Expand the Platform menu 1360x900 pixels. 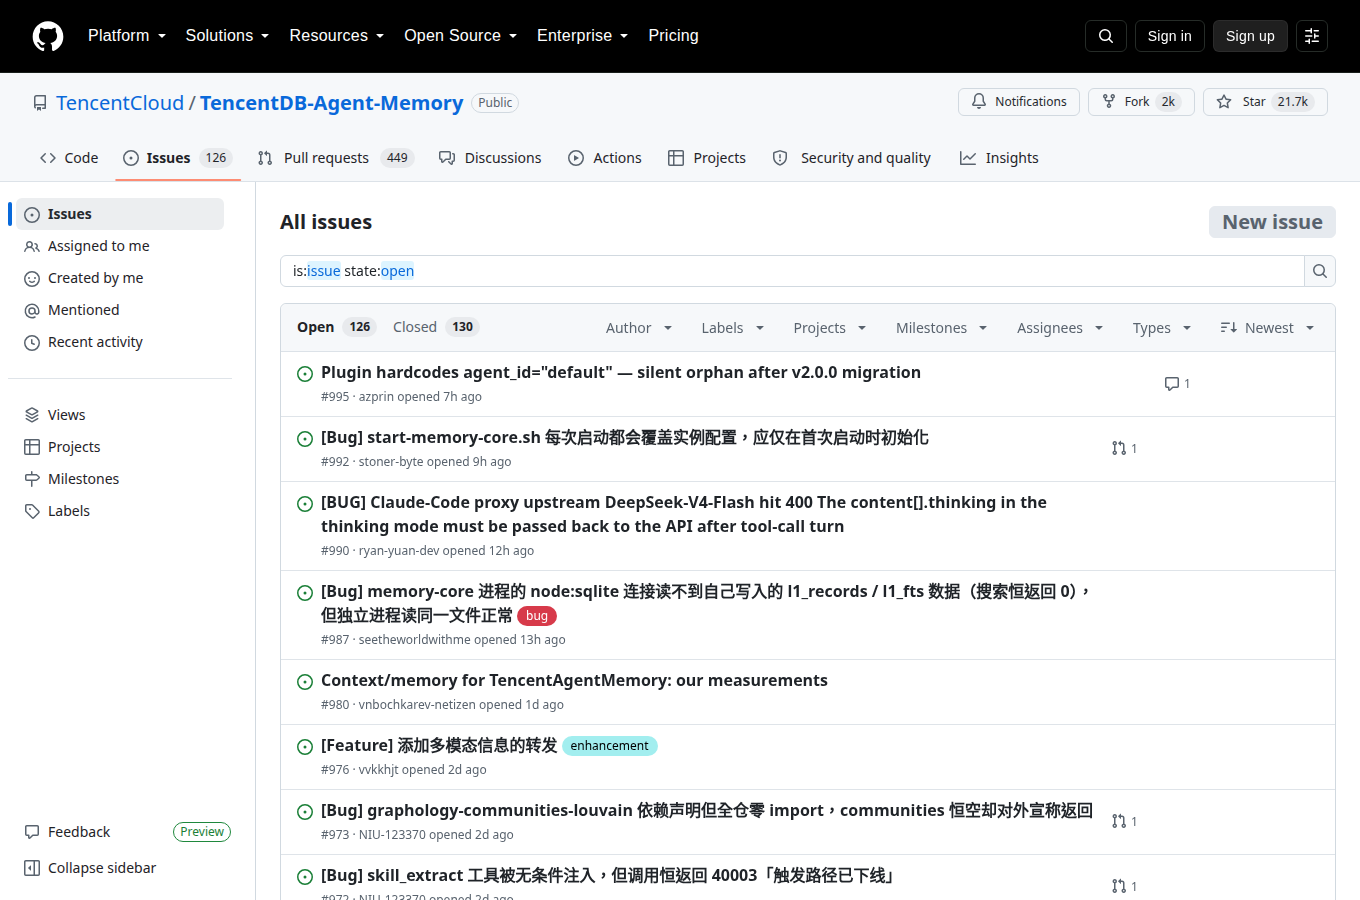tap(127, 35)
